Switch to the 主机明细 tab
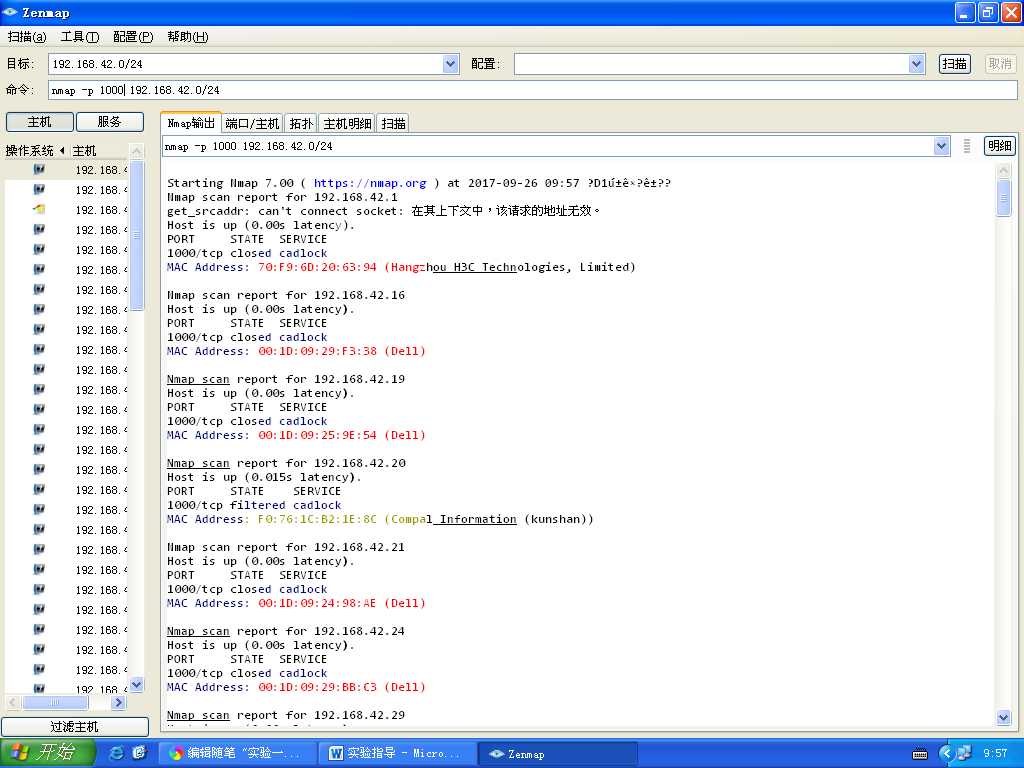Image resolution: width=1024 pixels, height=768 pixels. [347, 123]
